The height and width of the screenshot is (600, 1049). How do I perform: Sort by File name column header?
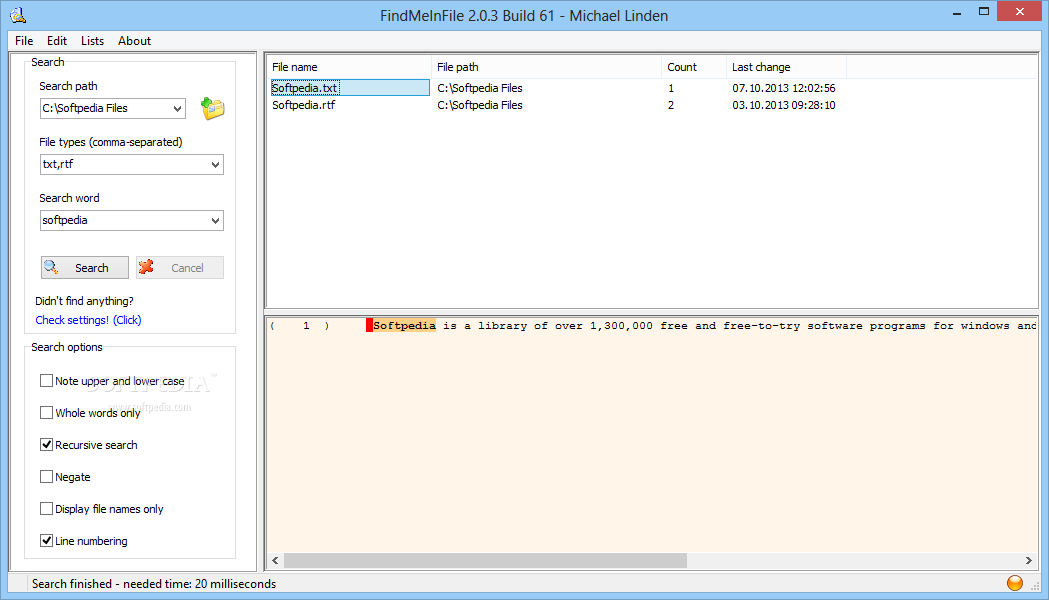[349, 67]
